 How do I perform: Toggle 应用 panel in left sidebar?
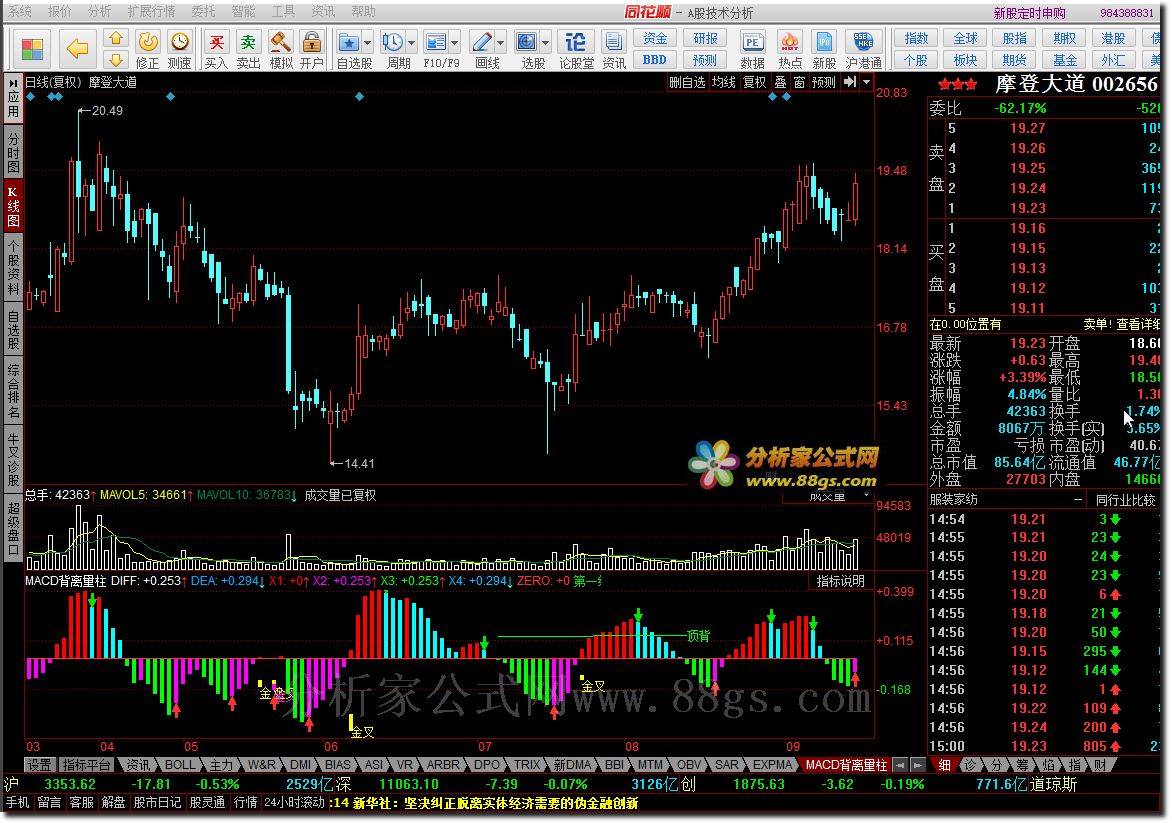click(x=13, y=98)
